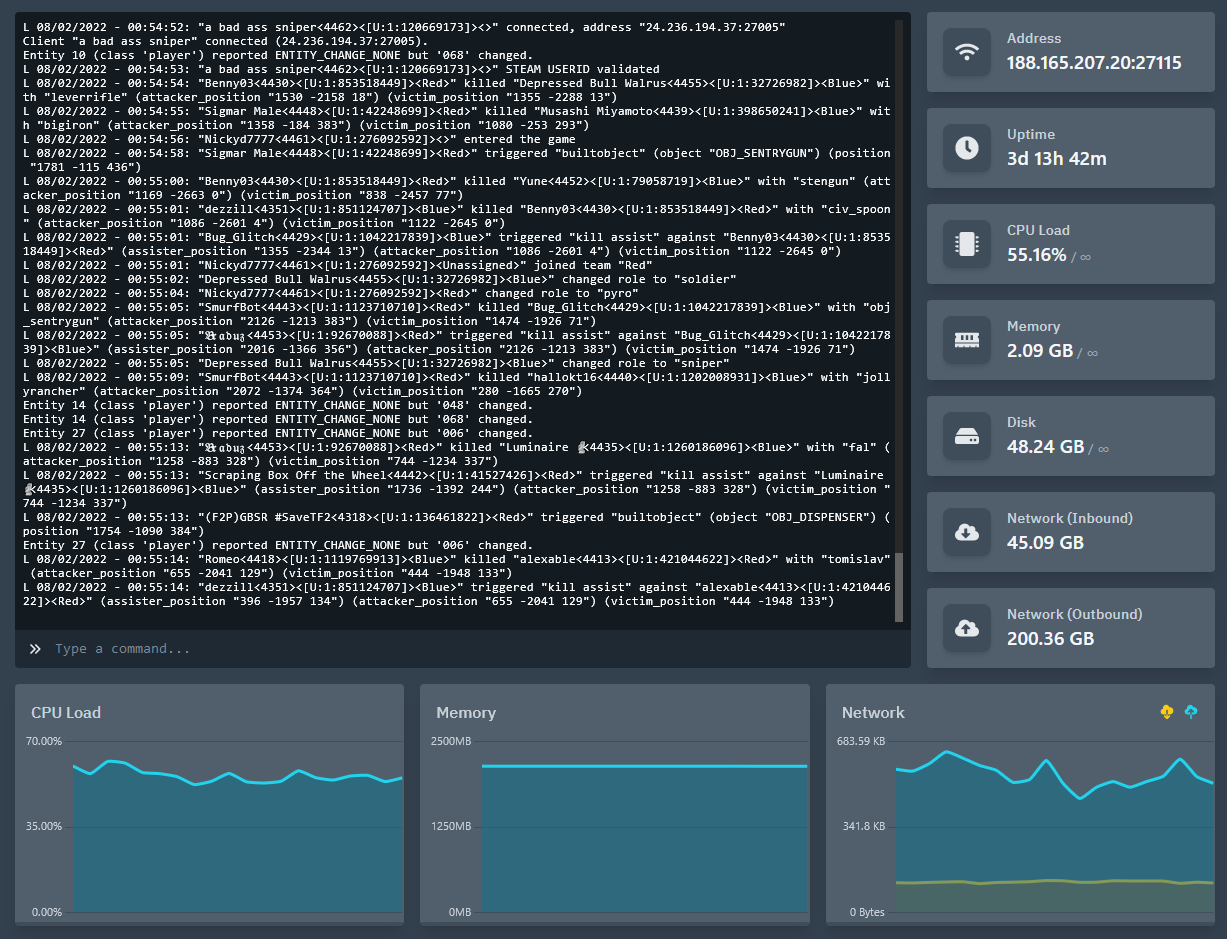Click the inbound network value 45.09 GB

pyautogui.click(x=1045, y=543)
